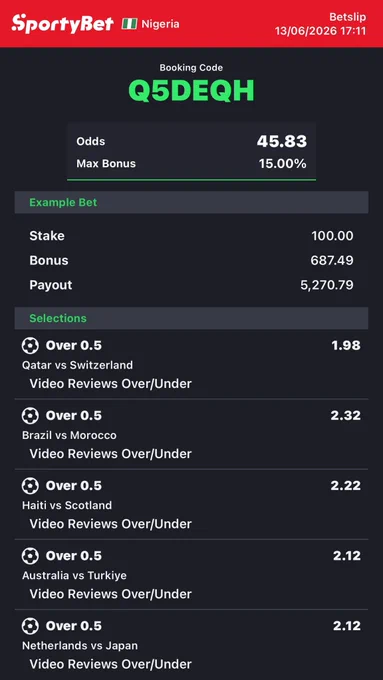The image size is (383, 680).
Task: Open the Selections section header
Action: pos(191,318)
